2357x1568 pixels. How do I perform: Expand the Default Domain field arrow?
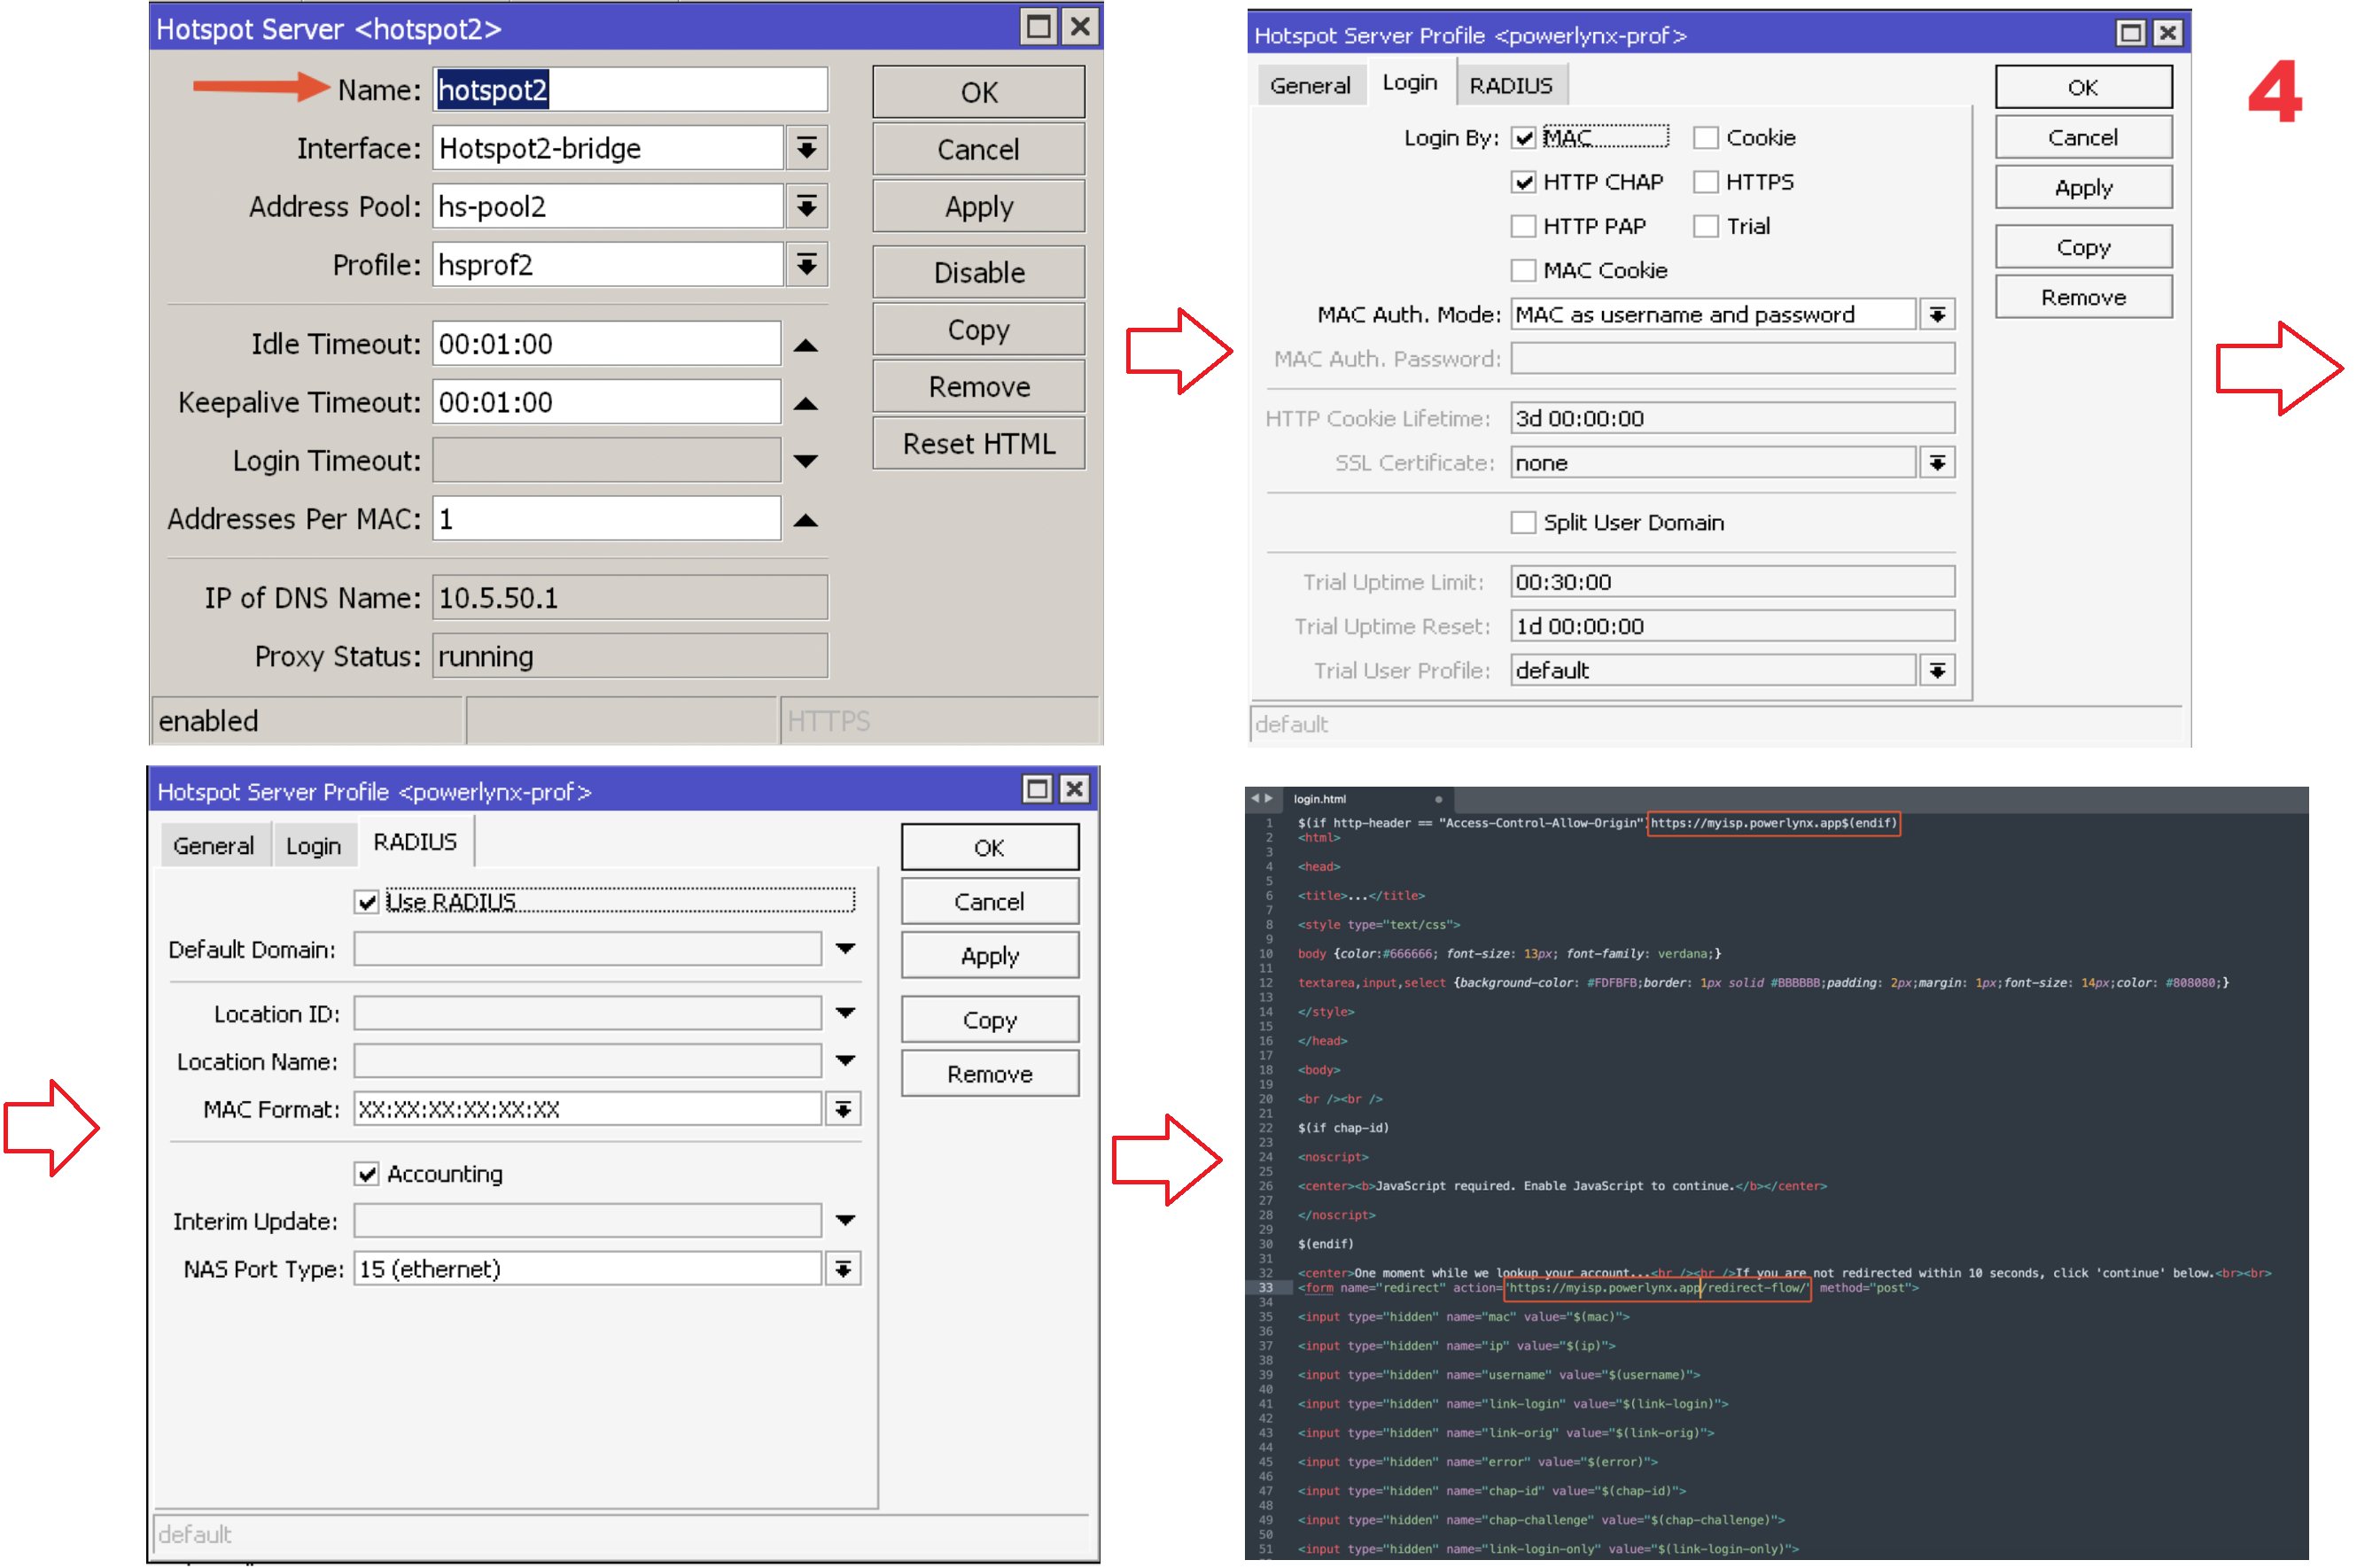coord(845,949)
